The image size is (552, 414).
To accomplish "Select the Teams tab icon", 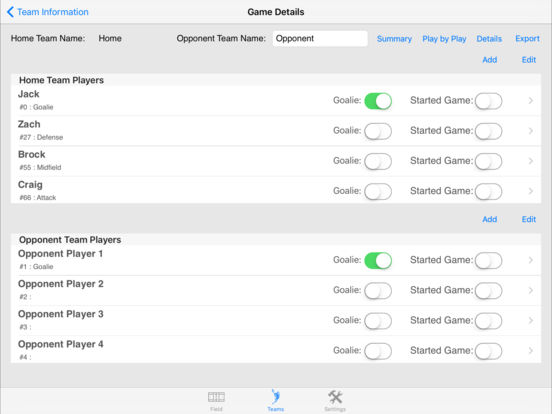I will [275, 397].
